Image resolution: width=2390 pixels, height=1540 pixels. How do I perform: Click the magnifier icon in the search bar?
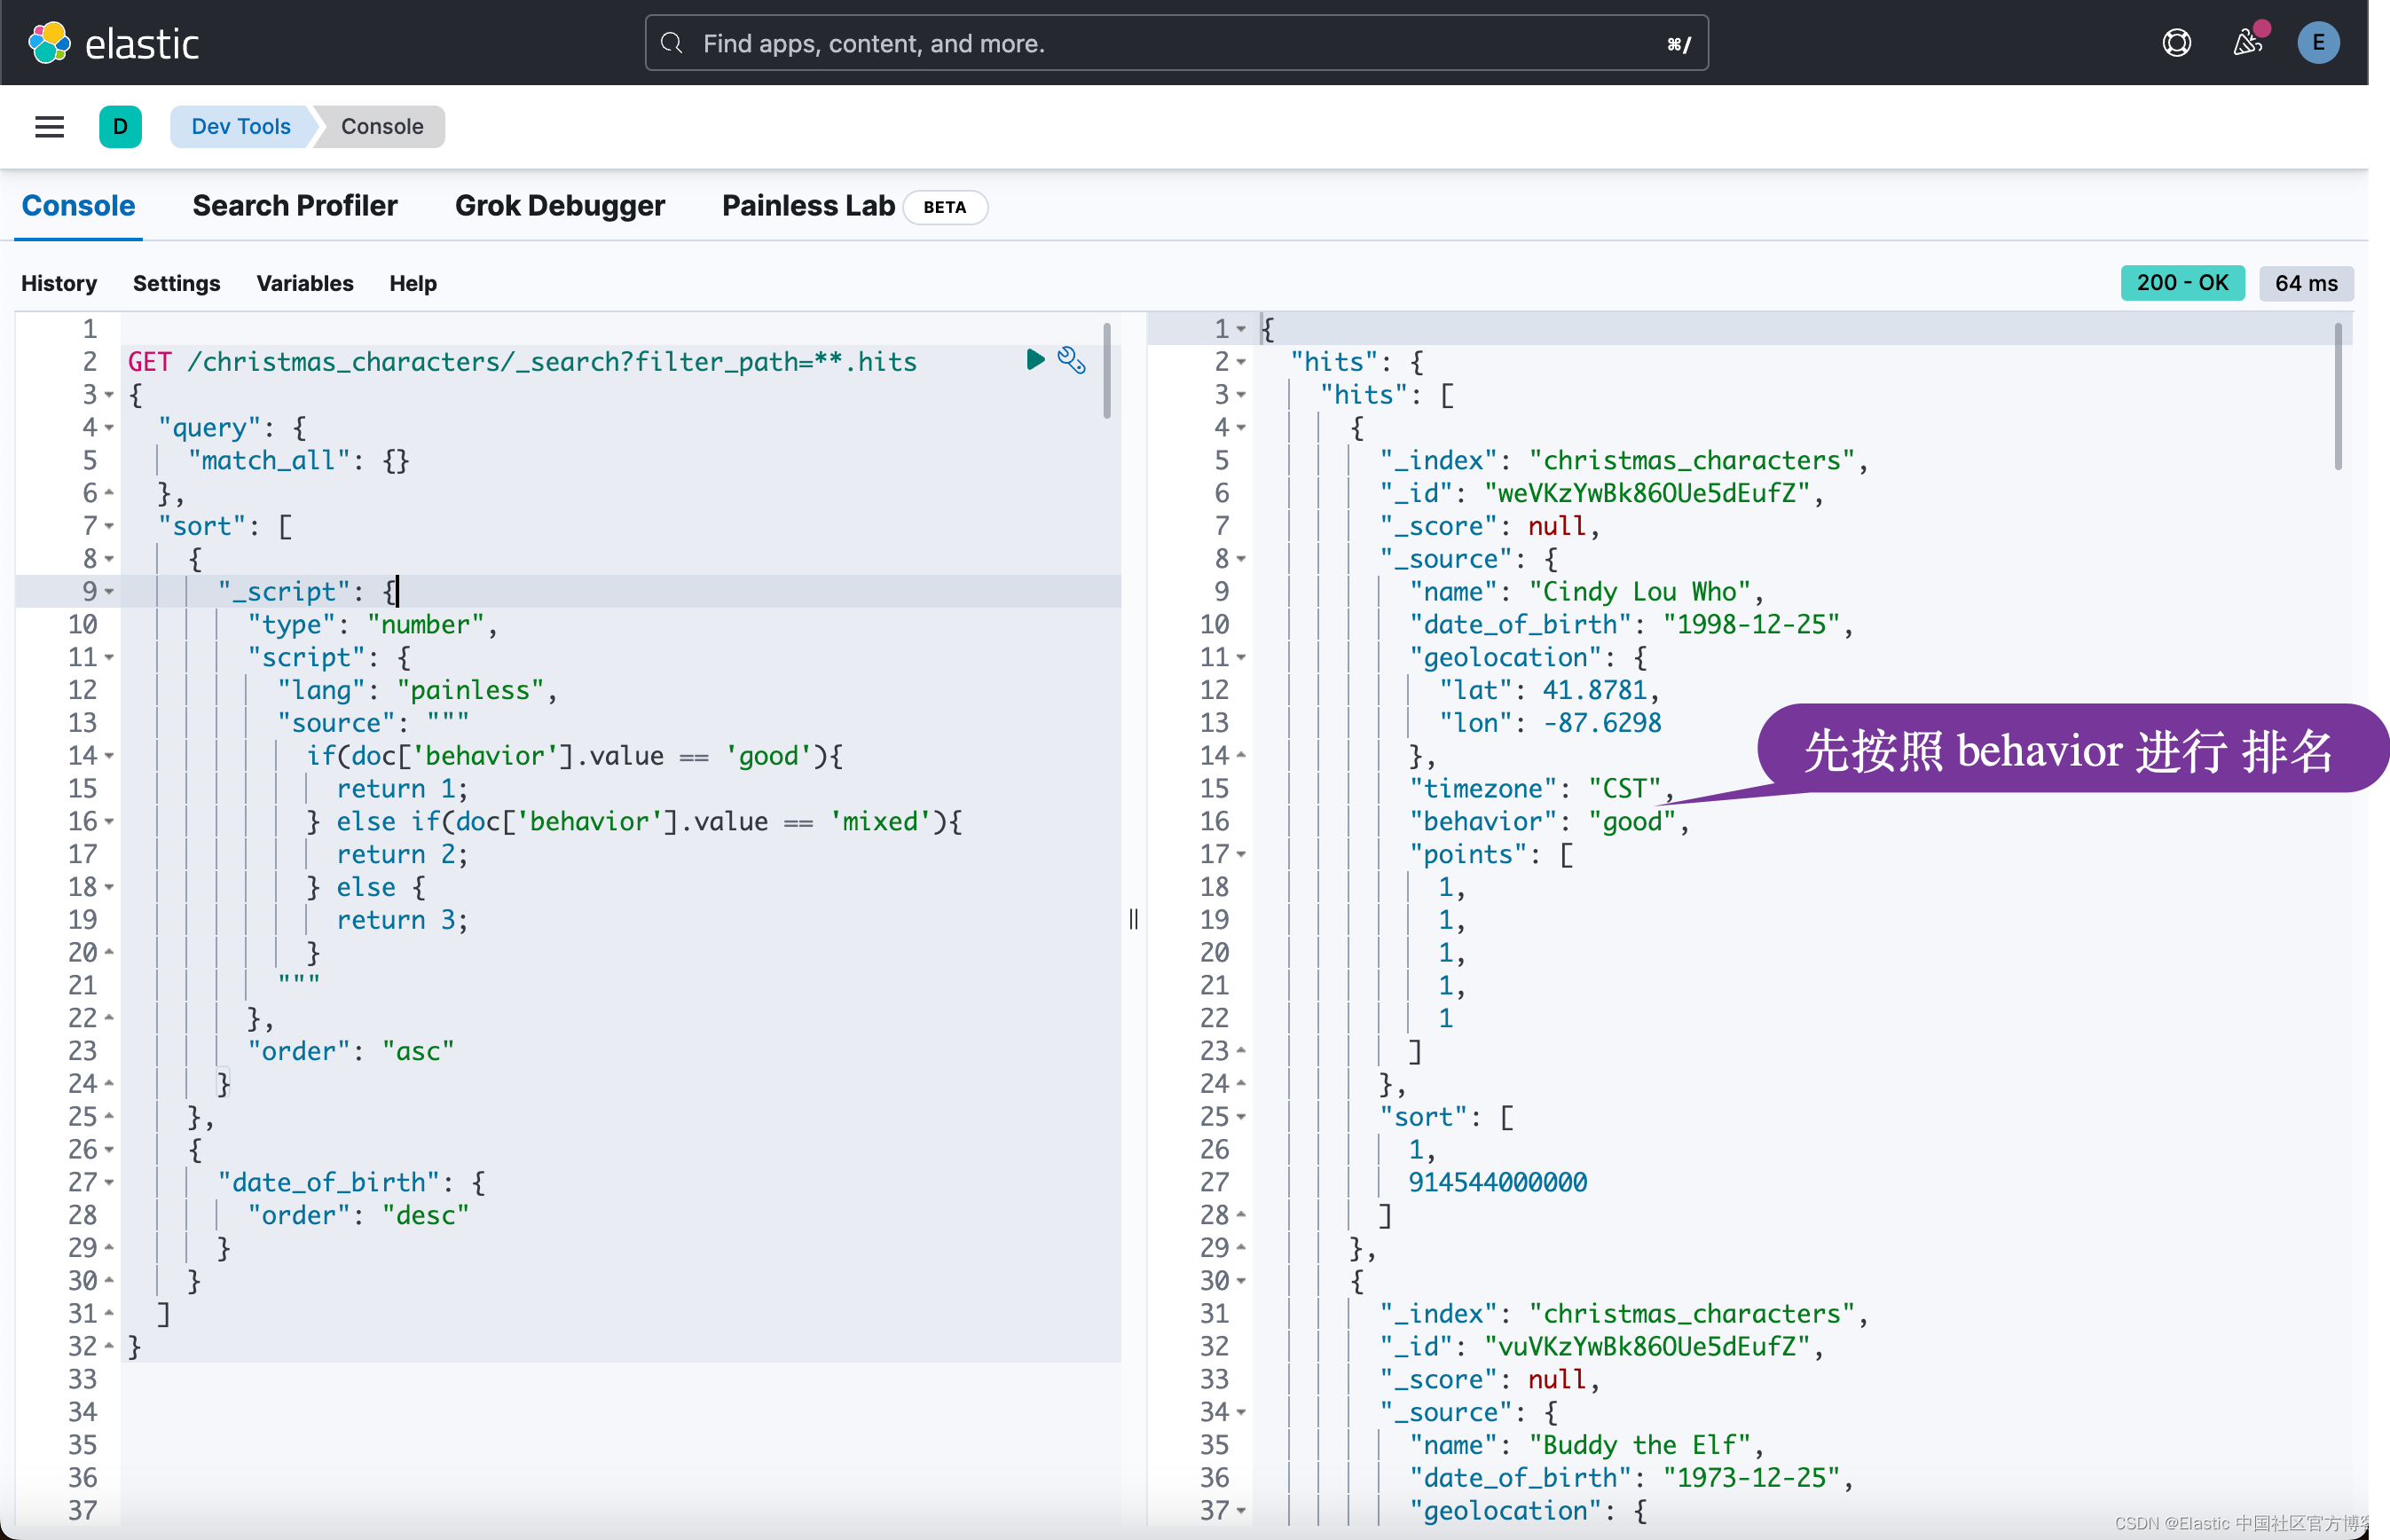pyautogui.click(x=671, y=43)
